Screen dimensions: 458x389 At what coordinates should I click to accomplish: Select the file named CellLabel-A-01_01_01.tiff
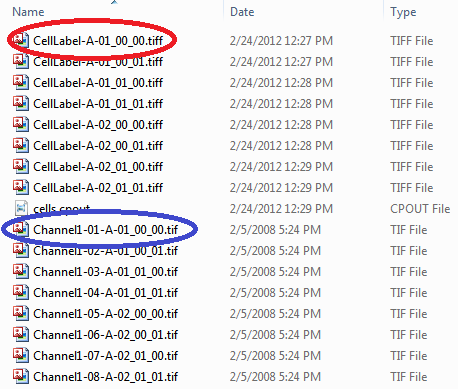(x=98, y=104)
